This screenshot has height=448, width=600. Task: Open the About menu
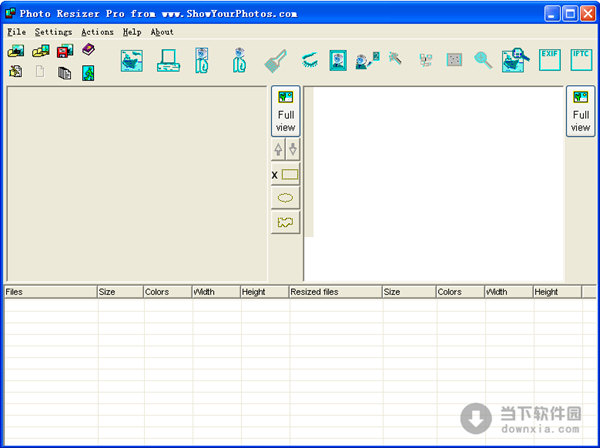pyautogui.click(x=162, y=32)
